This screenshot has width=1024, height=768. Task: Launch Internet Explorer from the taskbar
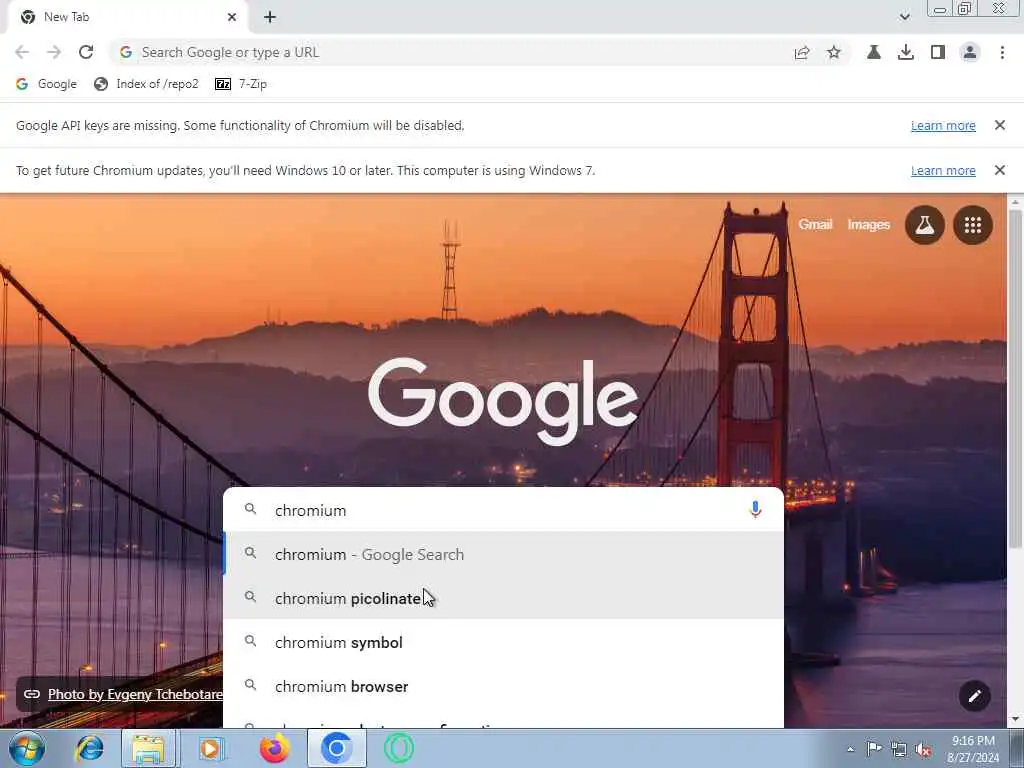pos(89,748)
